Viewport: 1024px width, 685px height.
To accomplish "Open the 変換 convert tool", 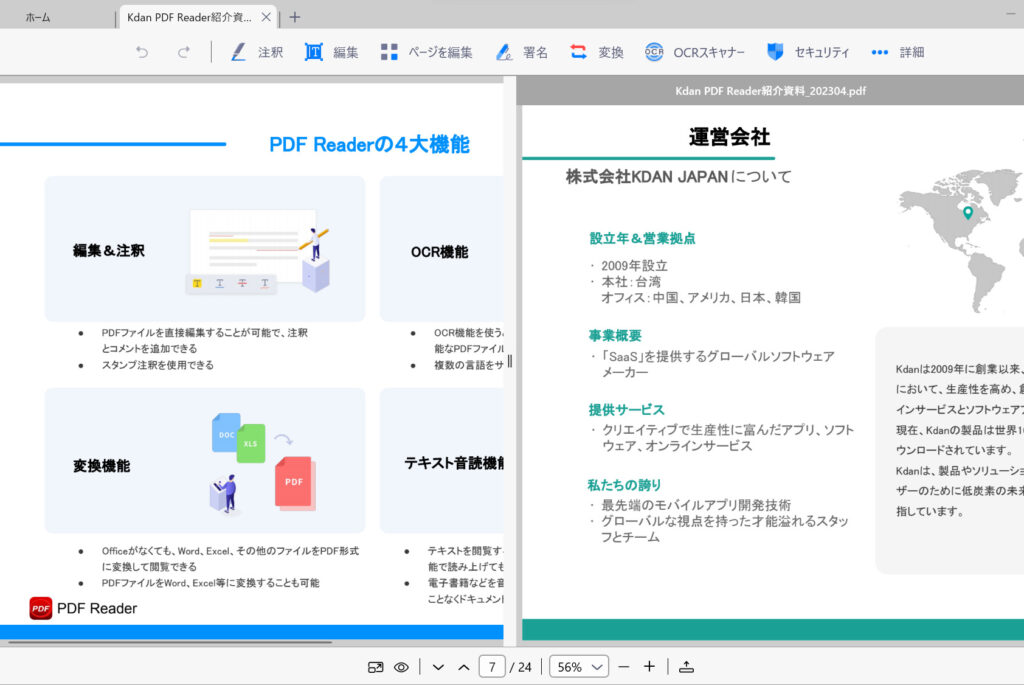I will [597, 52].
